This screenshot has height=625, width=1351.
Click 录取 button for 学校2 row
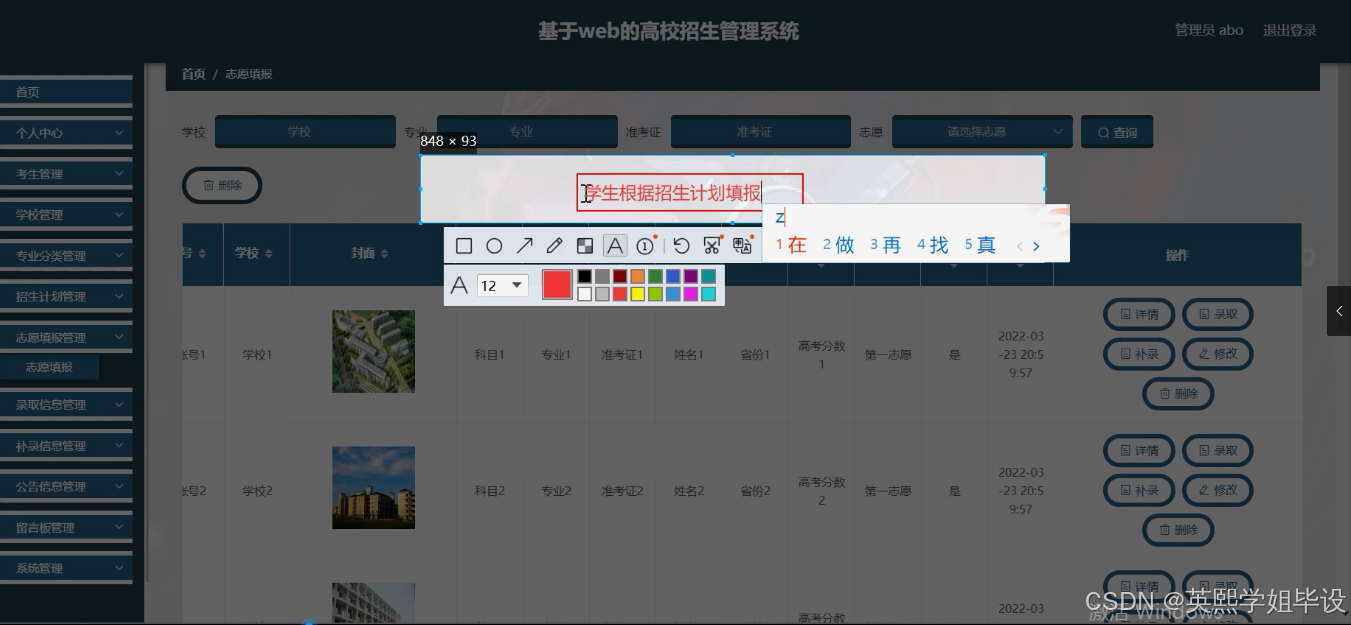coord(1218,450)
